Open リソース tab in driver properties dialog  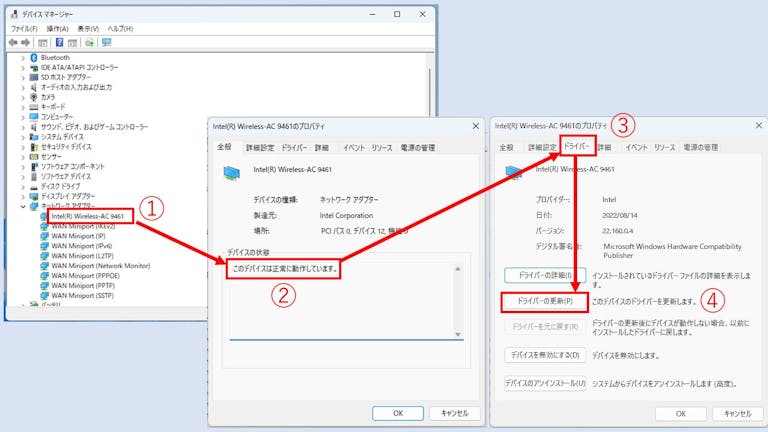coord(665,147)
